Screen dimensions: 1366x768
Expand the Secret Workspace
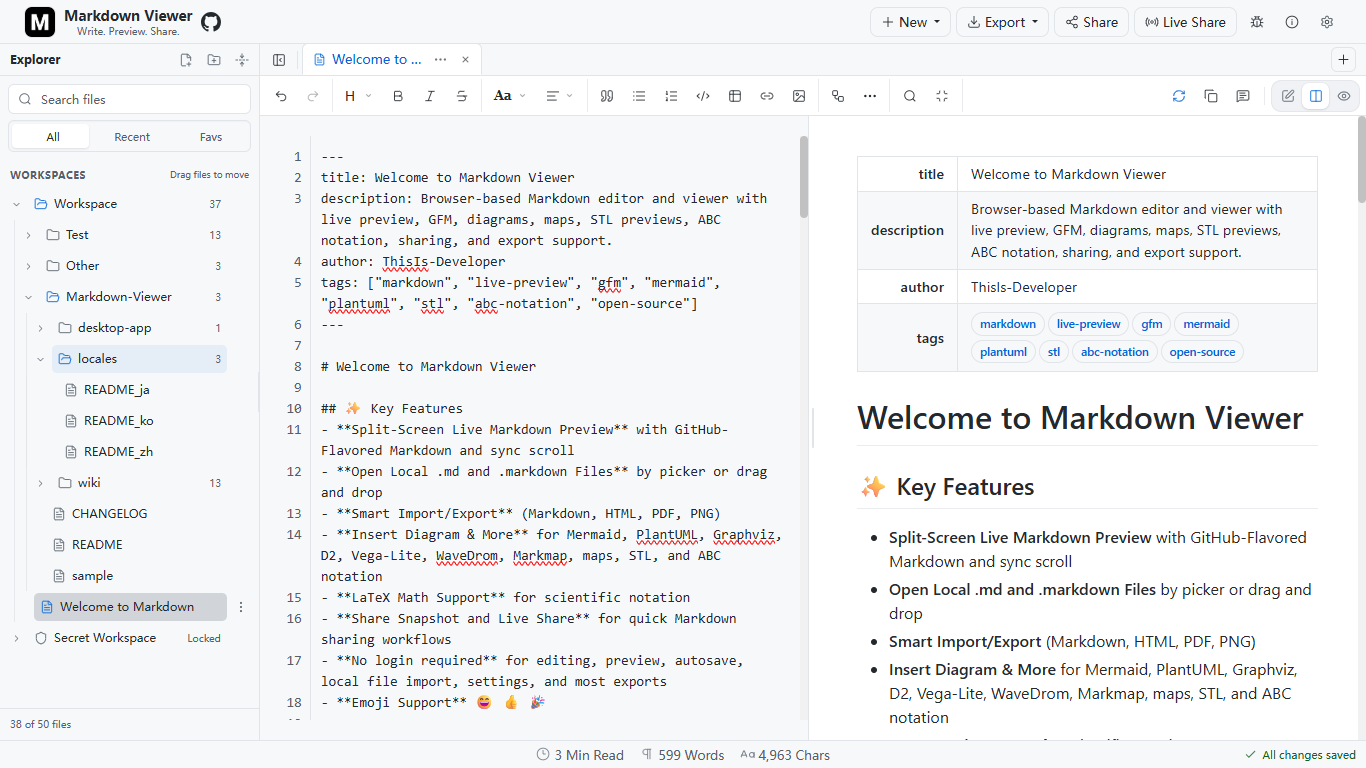16,638
